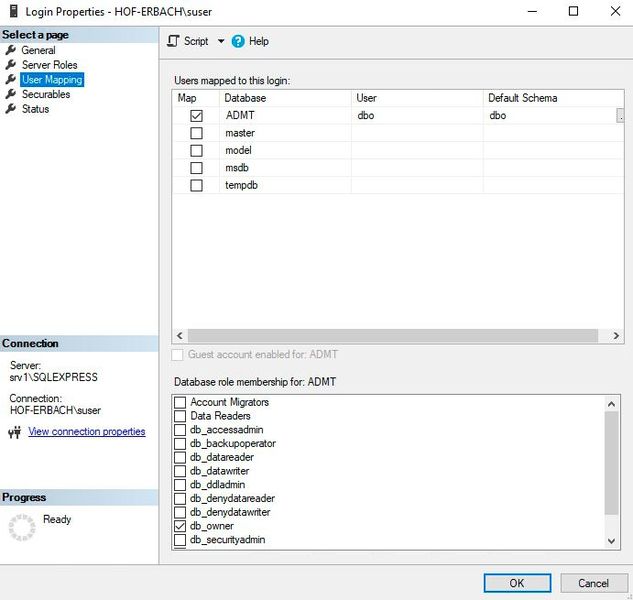The image size is (633, 600).
Task: Click the Database column header
Action: [285, 98]
